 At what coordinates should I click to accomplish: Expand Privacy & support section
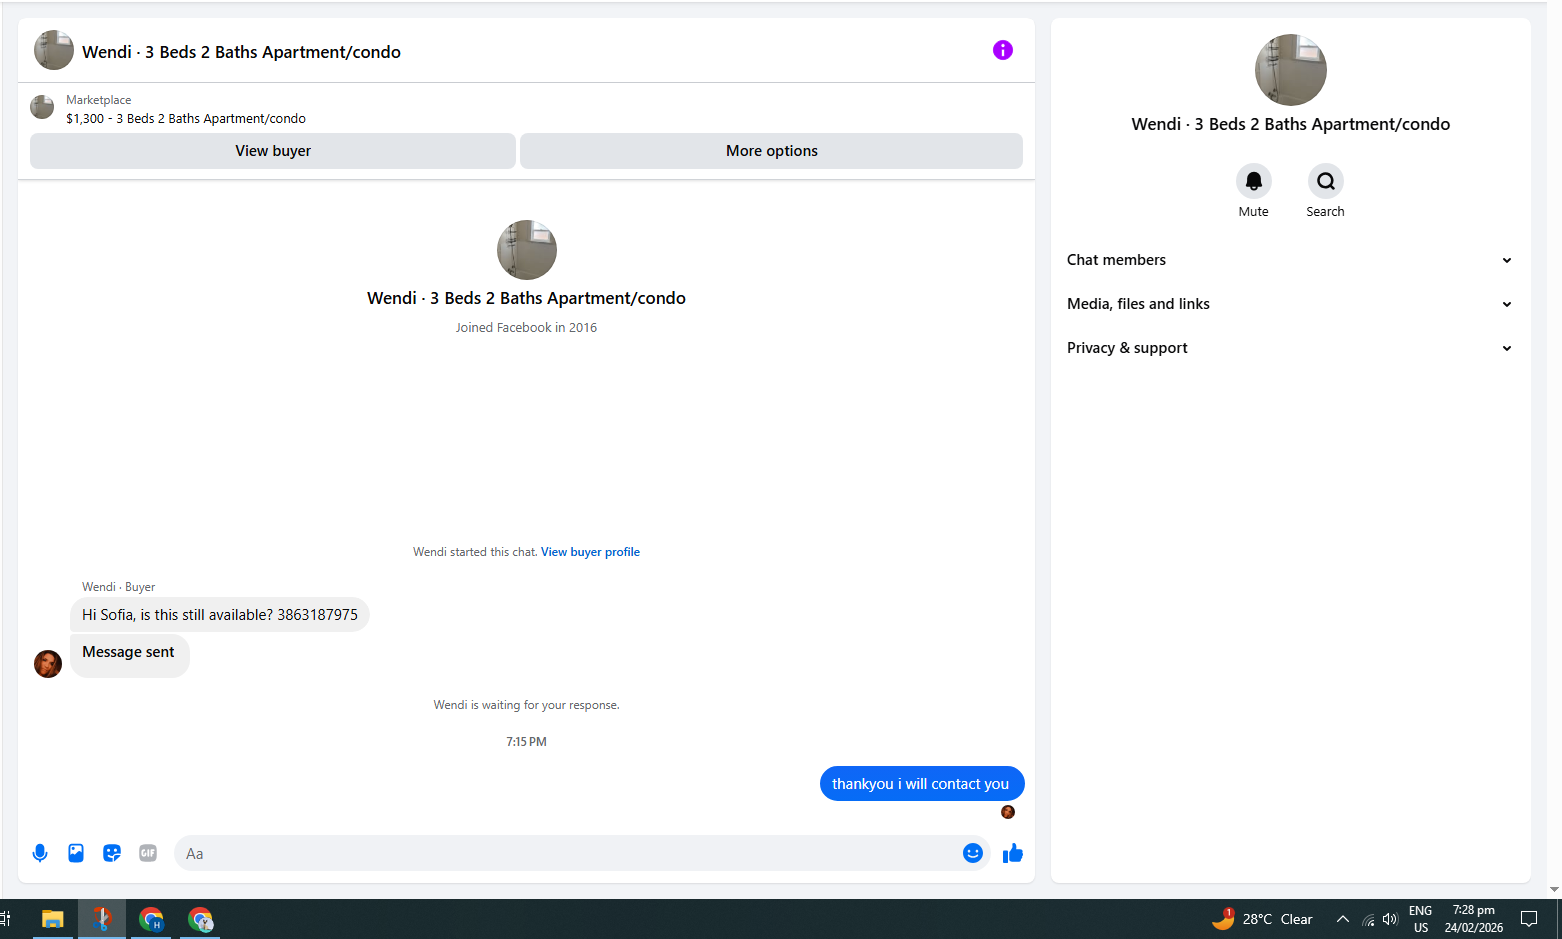(x=1290, y=348)
